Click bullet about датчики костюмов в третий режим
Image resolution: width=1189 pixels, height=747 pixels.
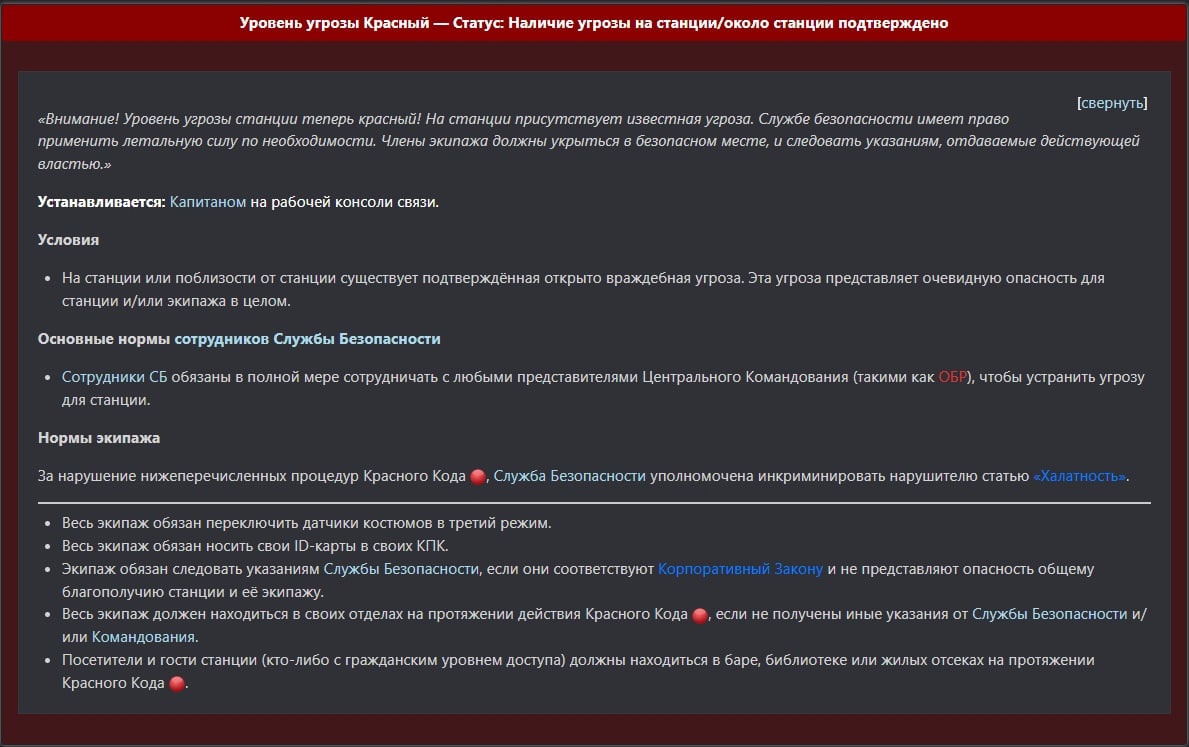click(x=306, y=523)
